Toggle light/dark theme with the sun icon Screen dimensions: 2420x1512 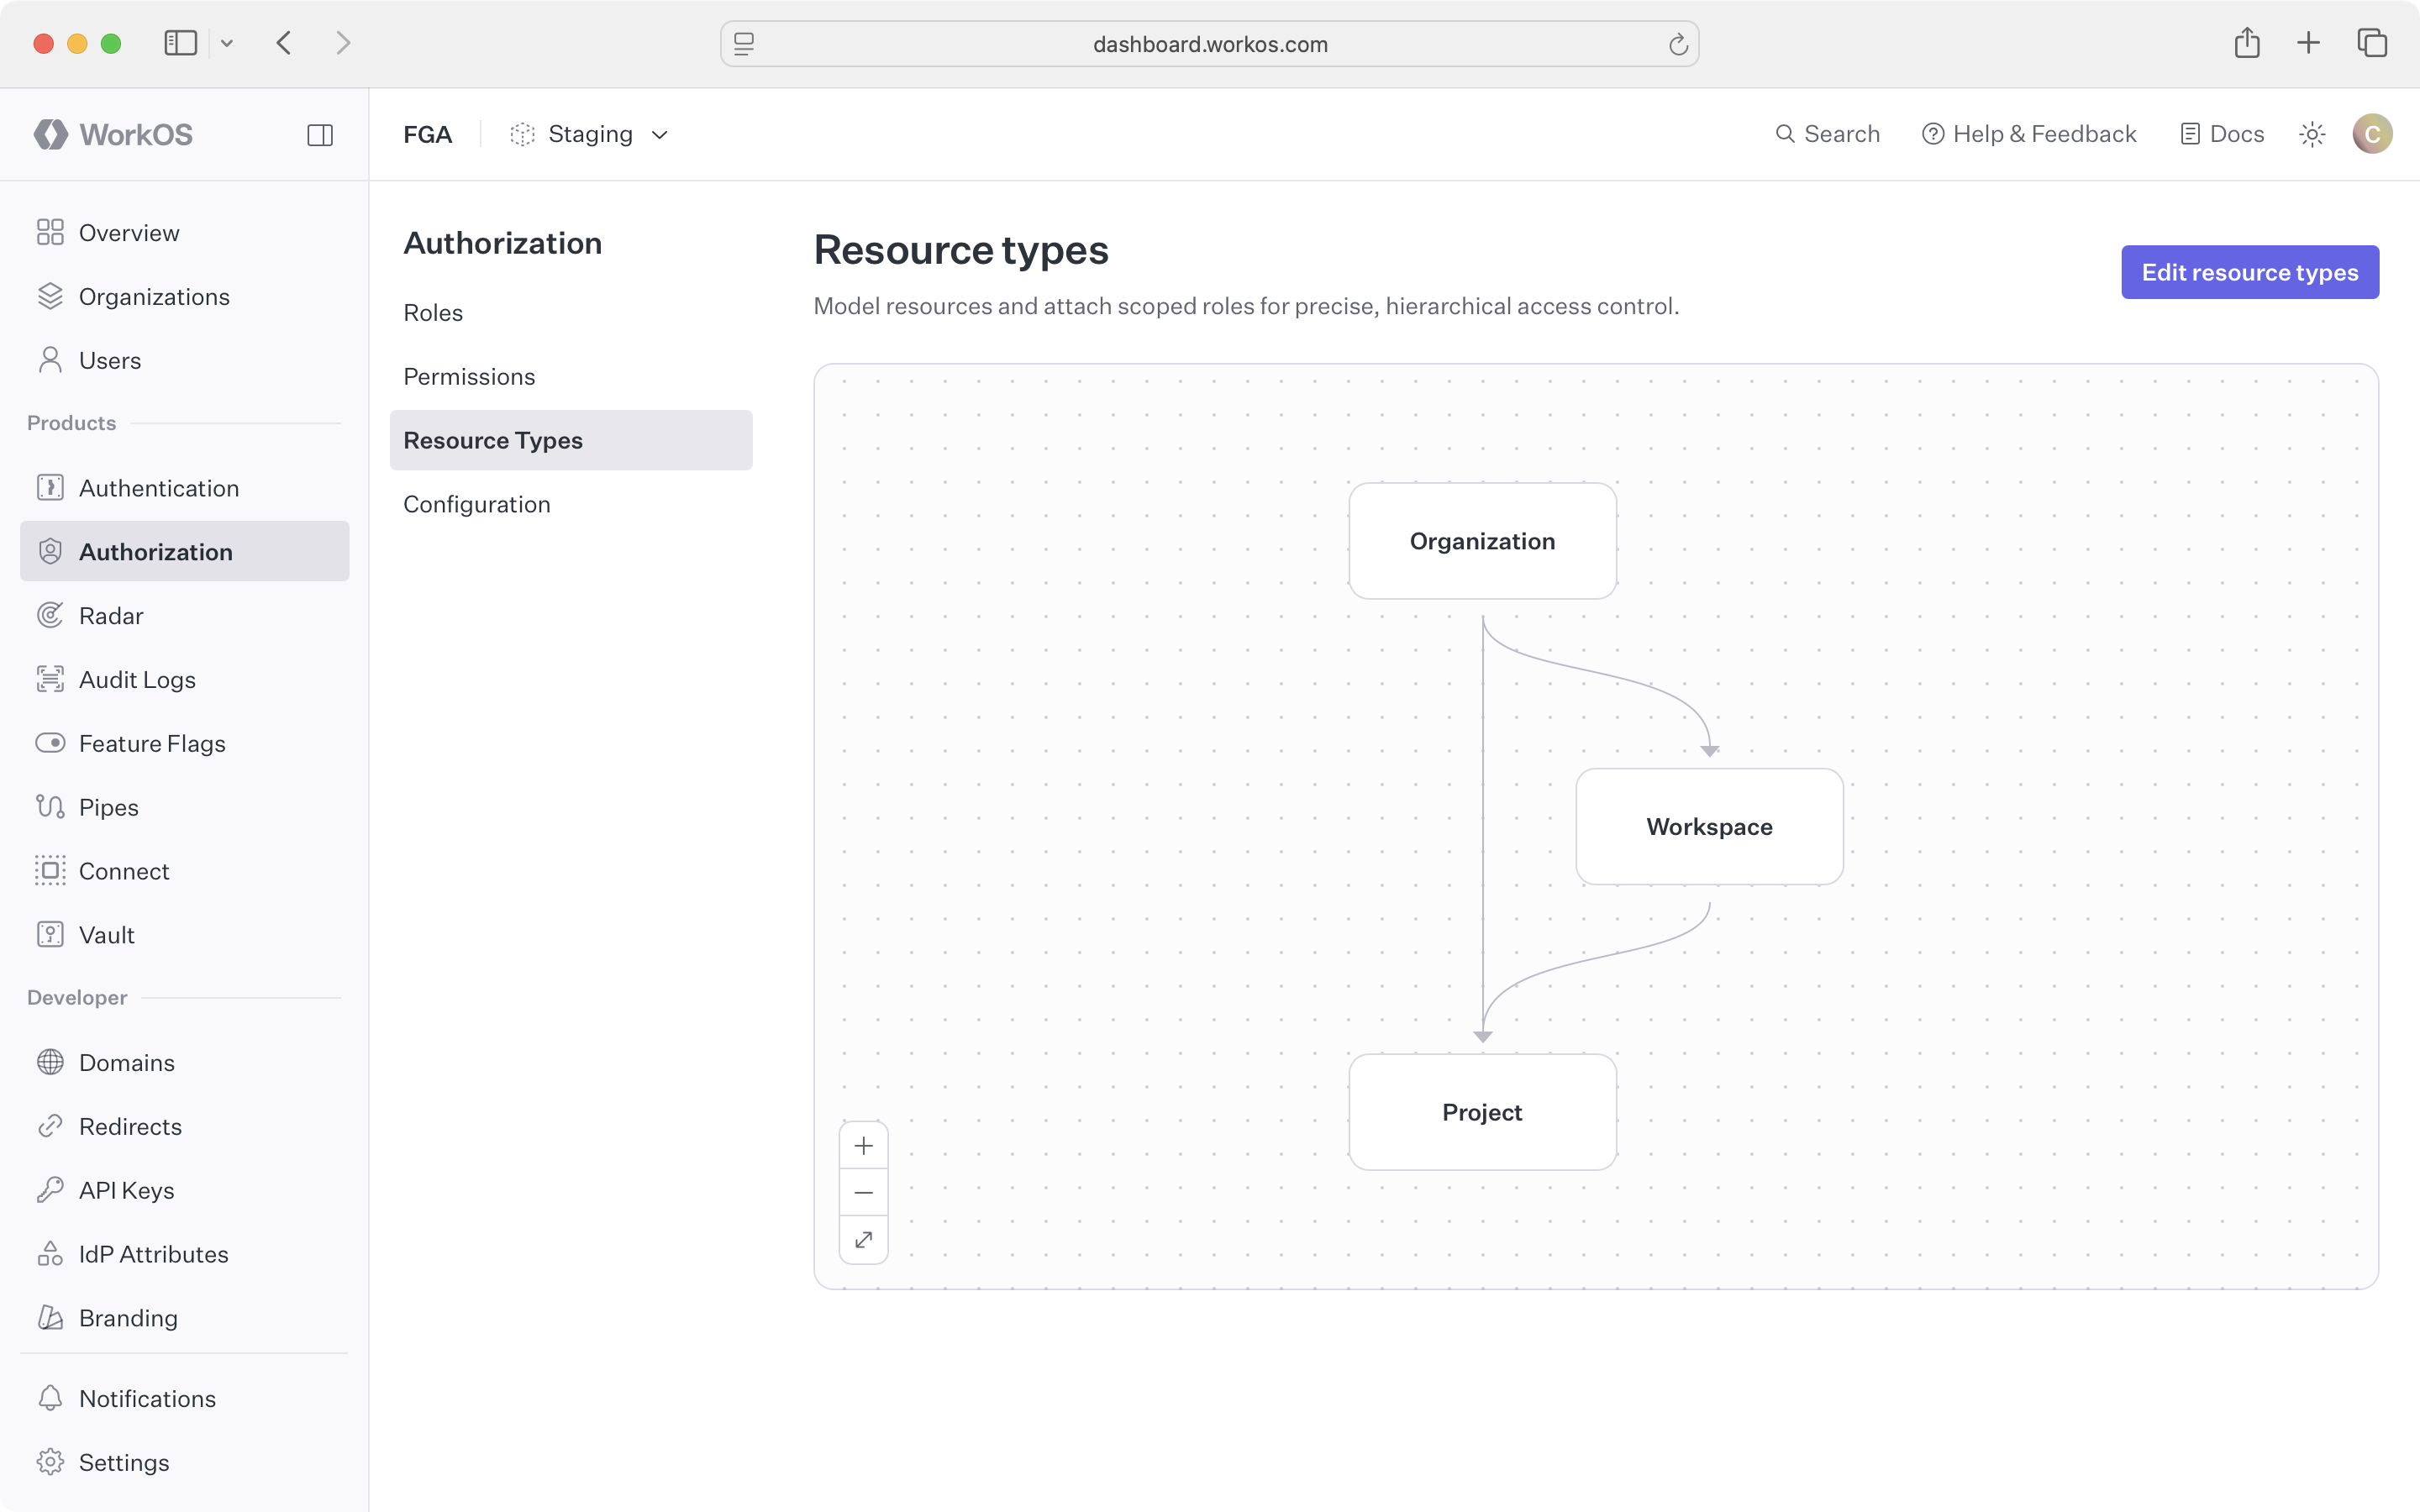coord(2311,133)
